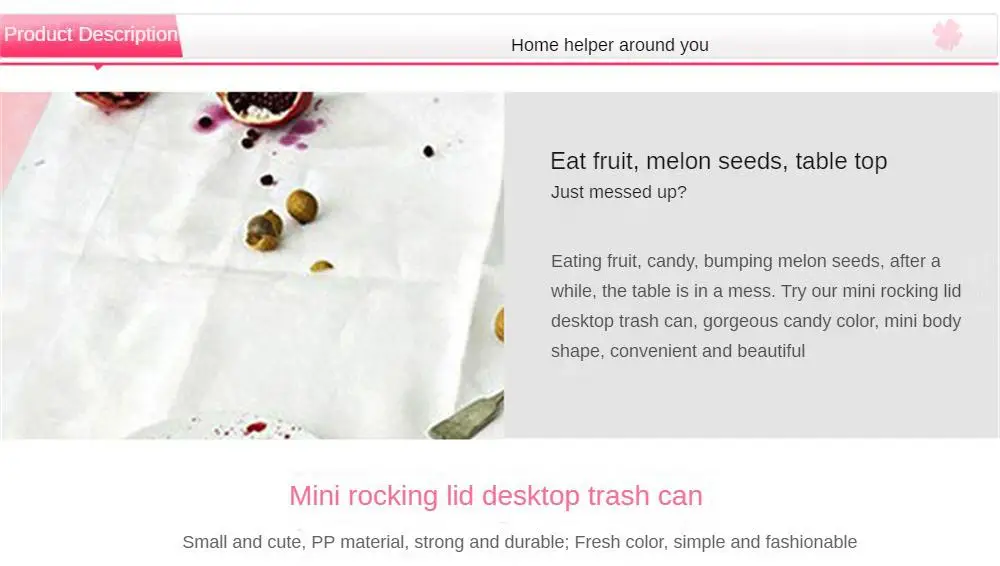Click the pomegranate piece in photo's top-left corner
1000x566 pixels.
click(x=112, y=100)
